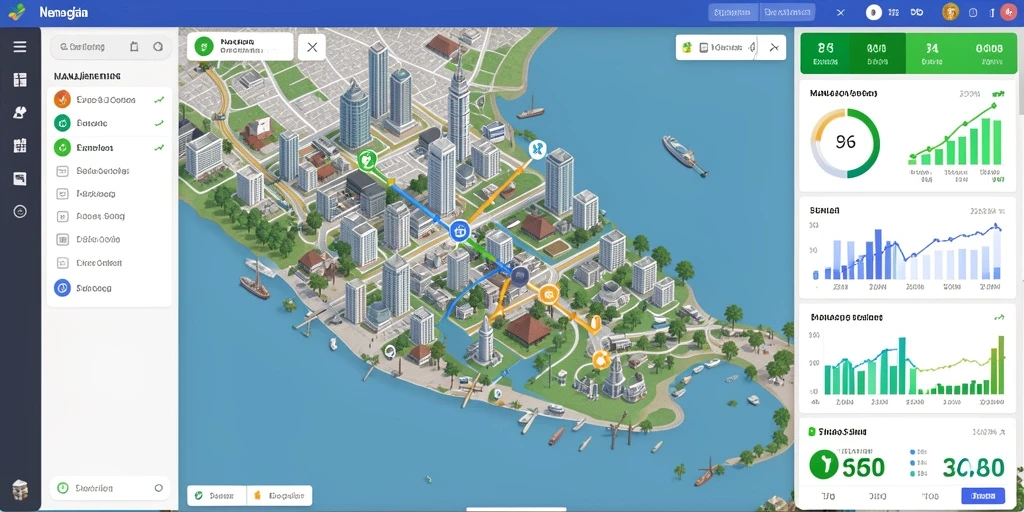Expand the arrow in the upper-right map card
The height and width of the screenshot is (512, 1024).
click(x=752, y=47)
